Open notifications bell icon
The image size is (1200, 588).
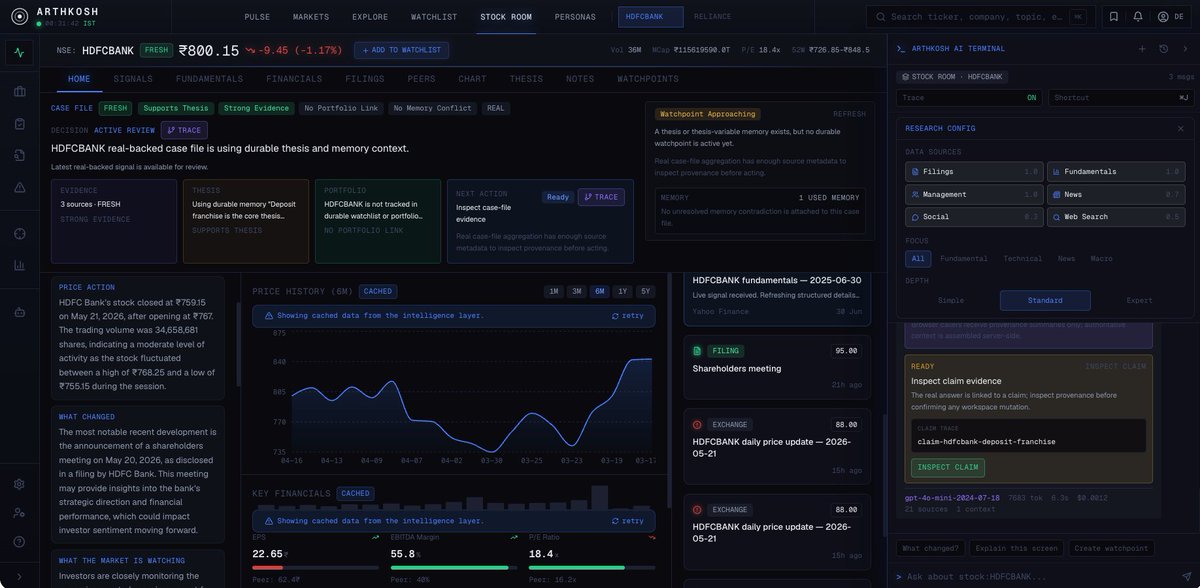1138,17
